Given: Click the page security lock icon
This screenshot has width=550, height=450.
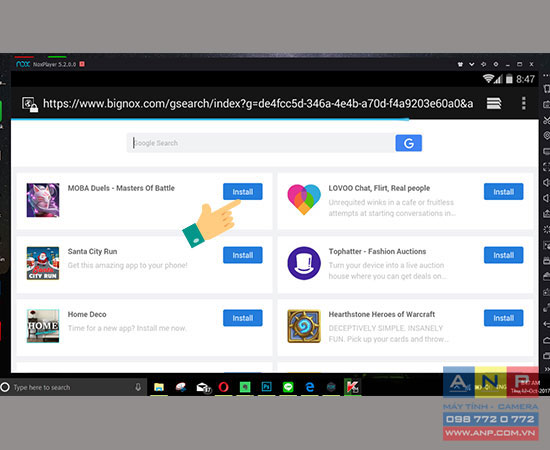Looking at the screenshot, I should tap(30, 105).
